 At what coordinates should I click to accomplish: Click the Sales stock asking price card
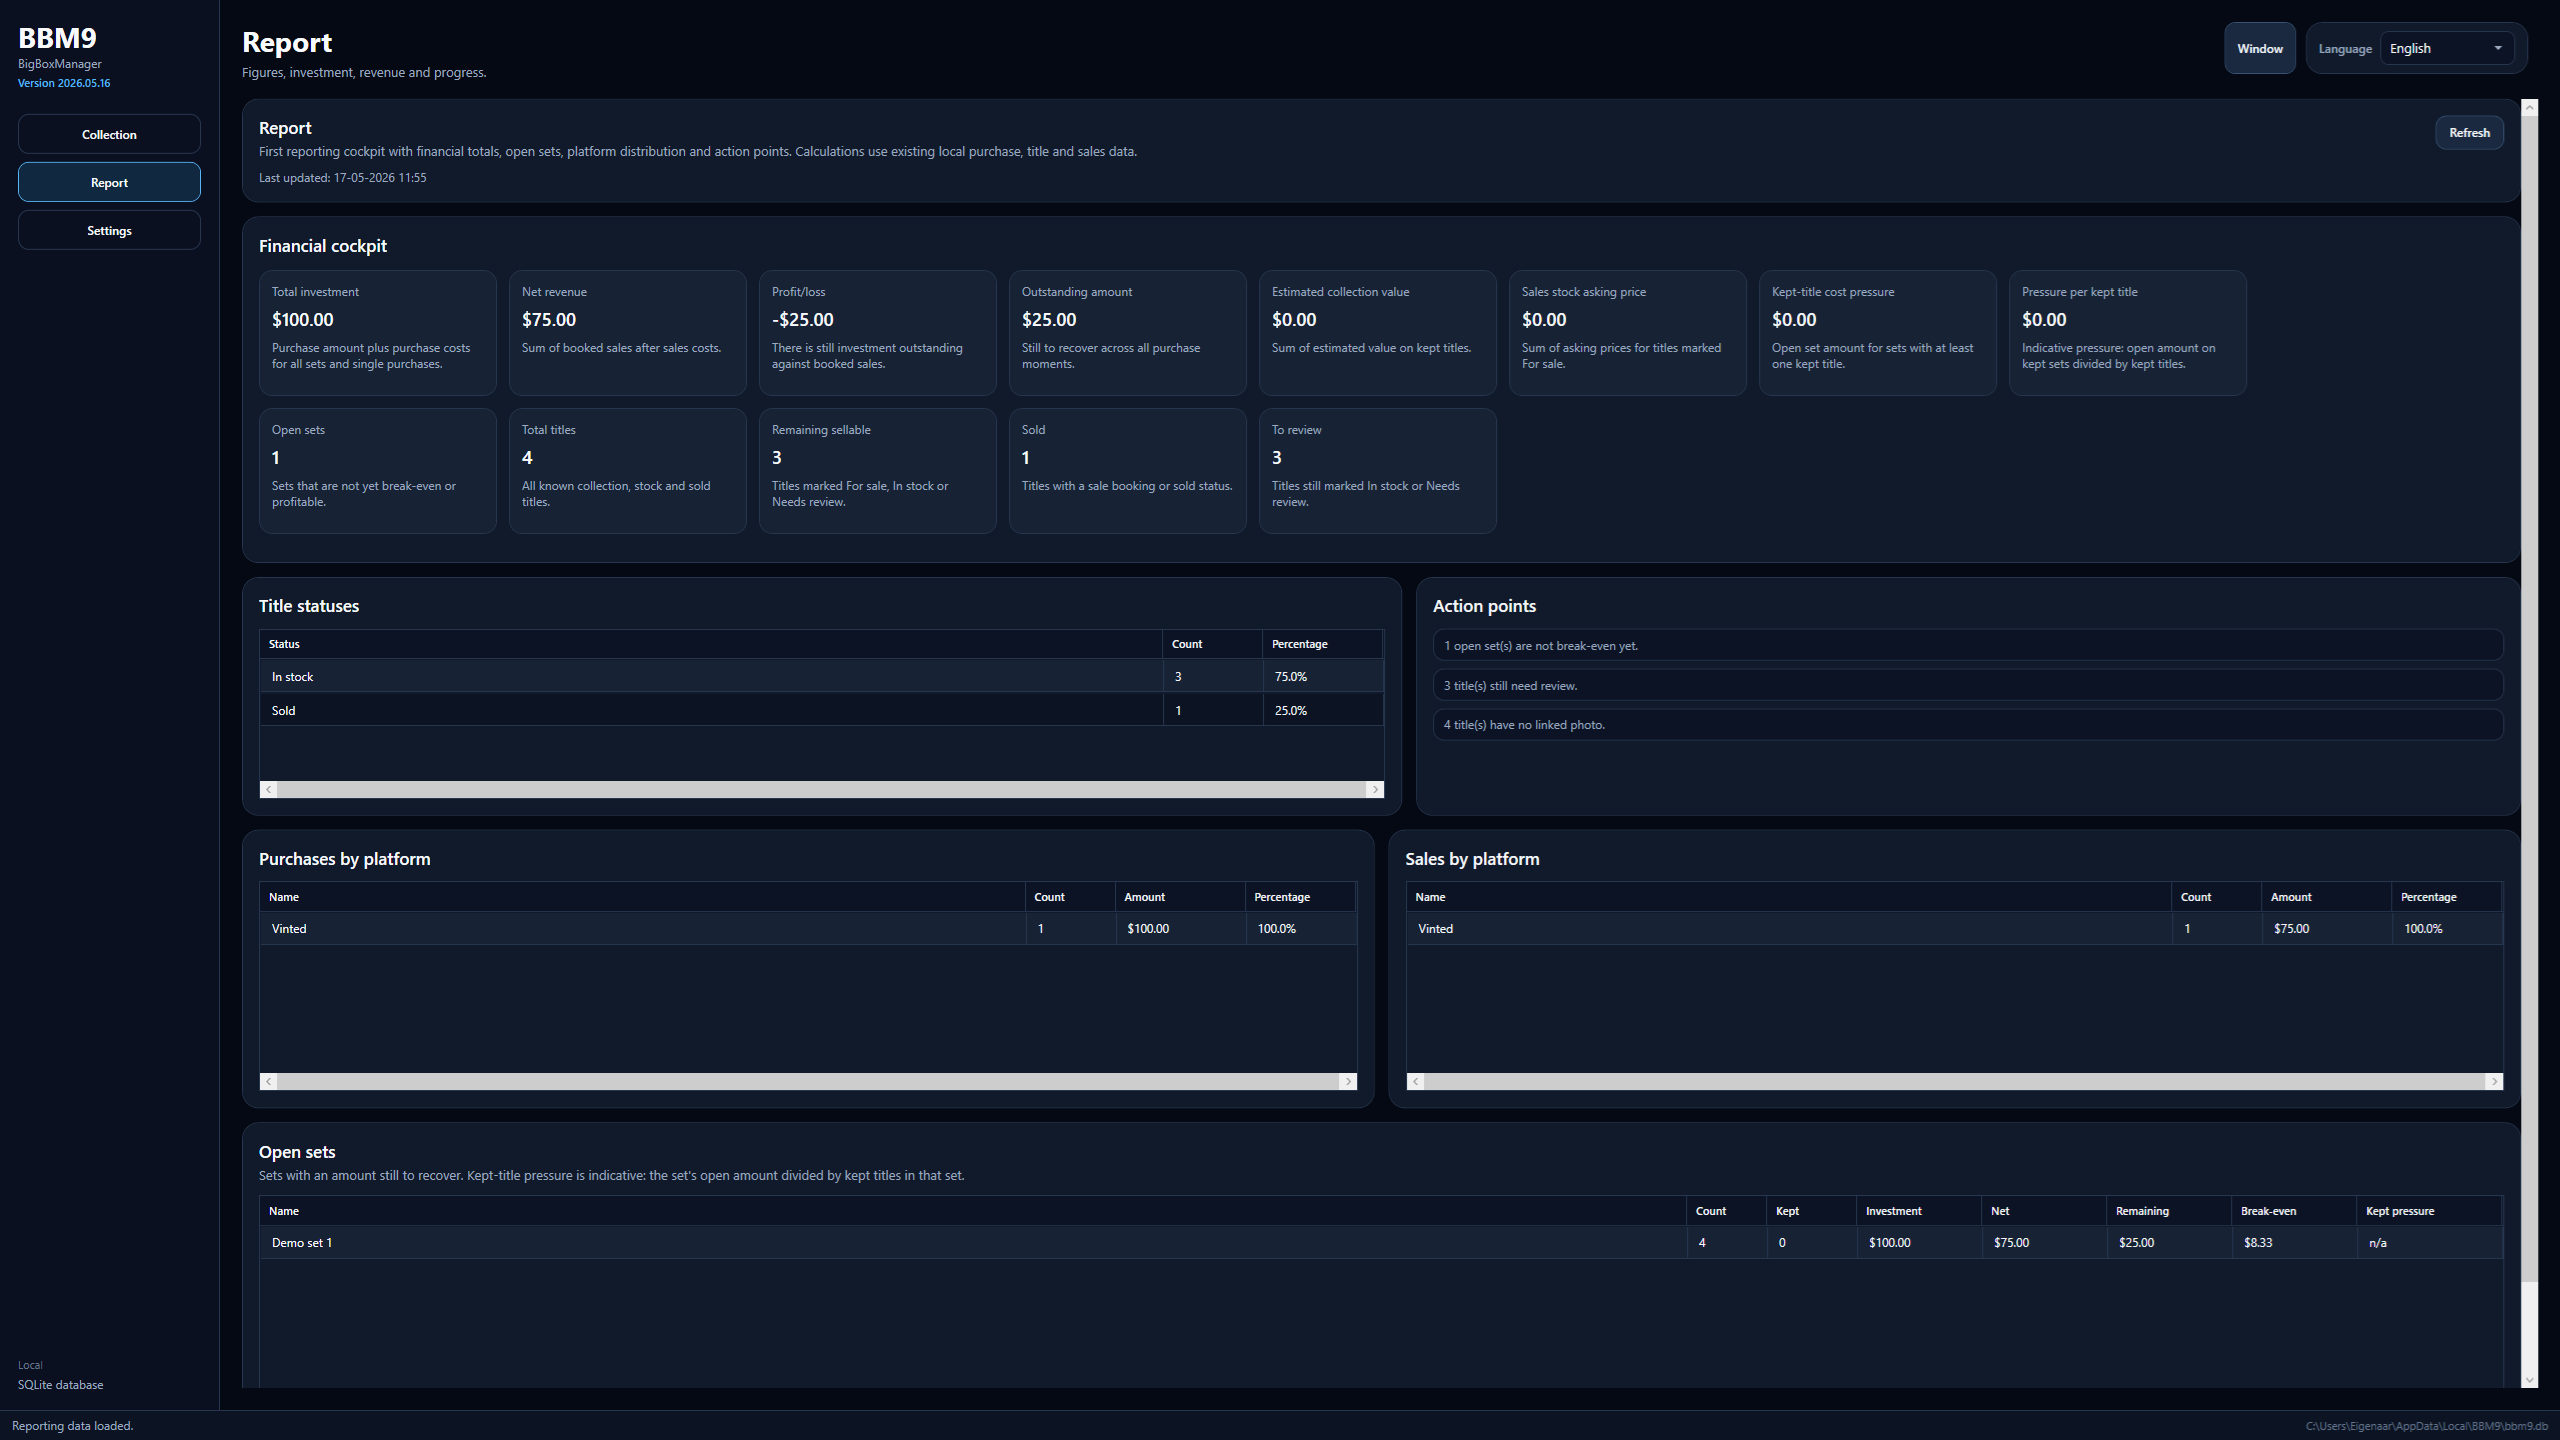click(1628, 332)
